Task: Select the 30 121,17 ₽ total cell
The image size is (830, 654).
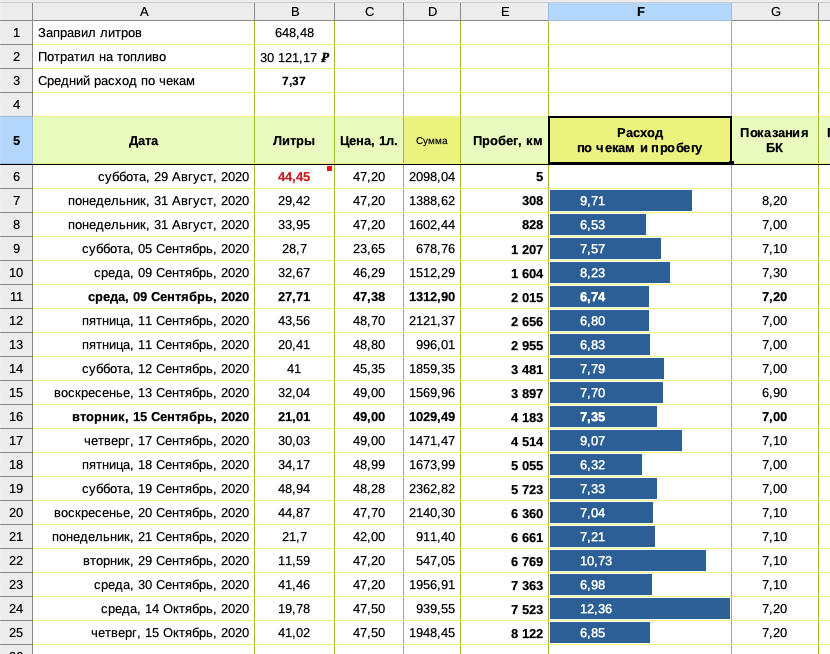Action: pyautogui.click(x=294, y=57)
